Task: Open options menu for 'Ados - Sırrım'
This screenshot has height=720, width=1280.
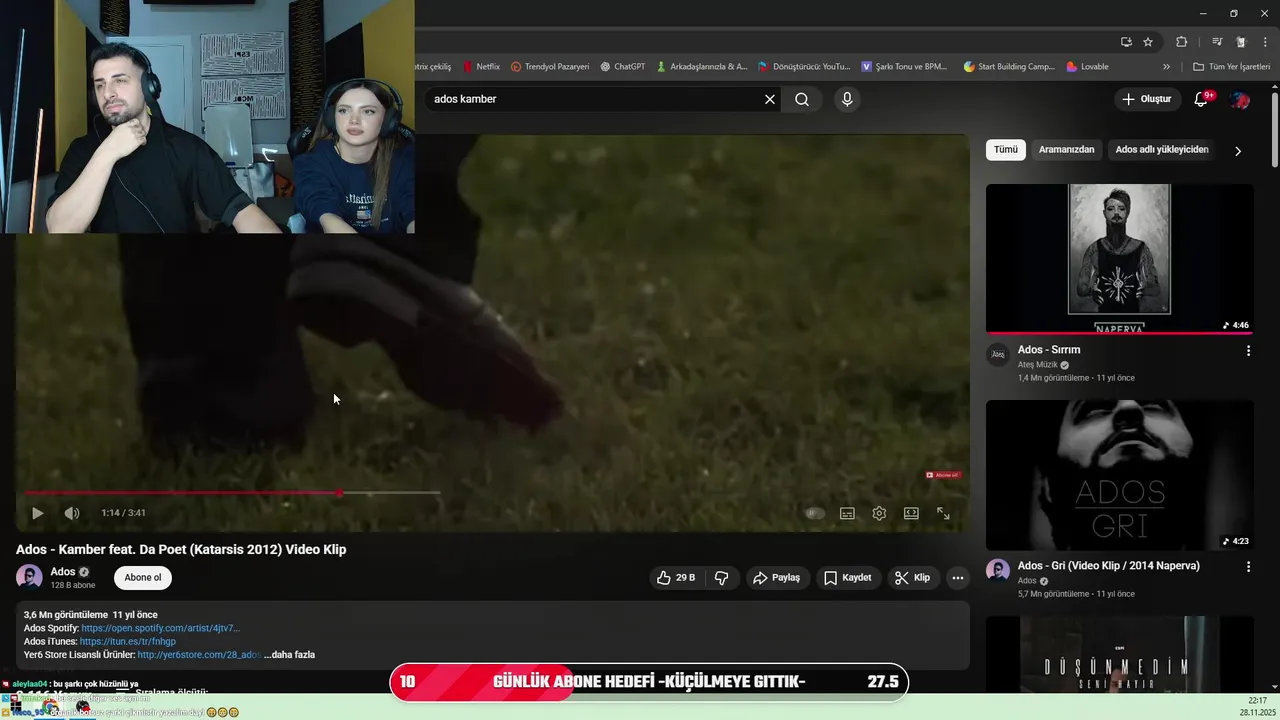Action: pyautogui.click(x=1248, y=351)
